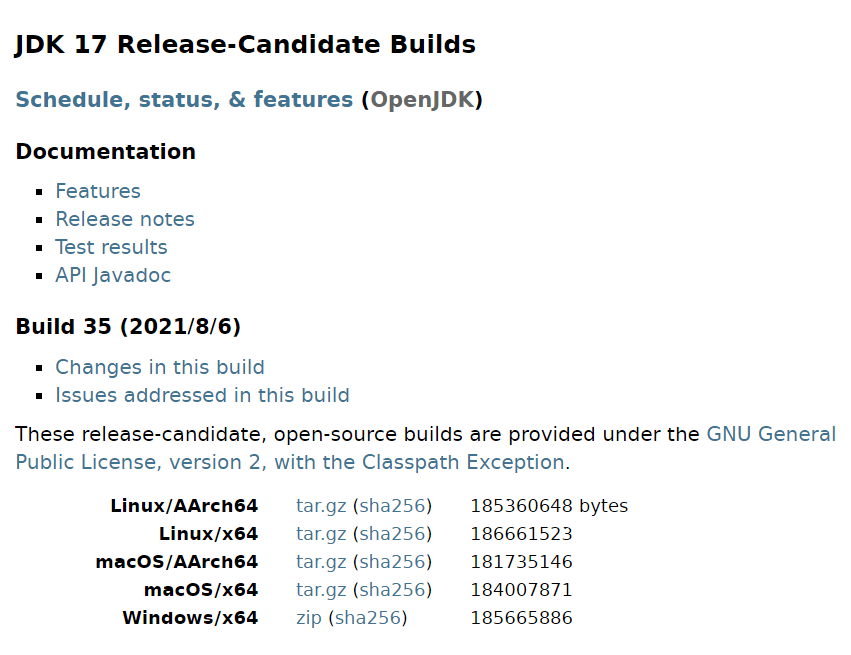The image size is (851, 655).
Task: Open sha256 checksum for Linux/x64
Action: pyautogui.click(x=392, y=534)
